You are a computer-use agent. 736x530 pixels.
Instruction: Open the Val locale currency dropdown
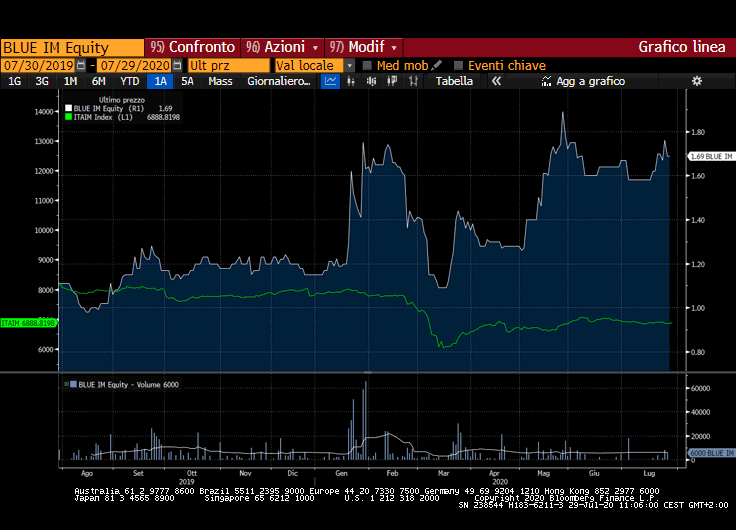tap(350, 65)
